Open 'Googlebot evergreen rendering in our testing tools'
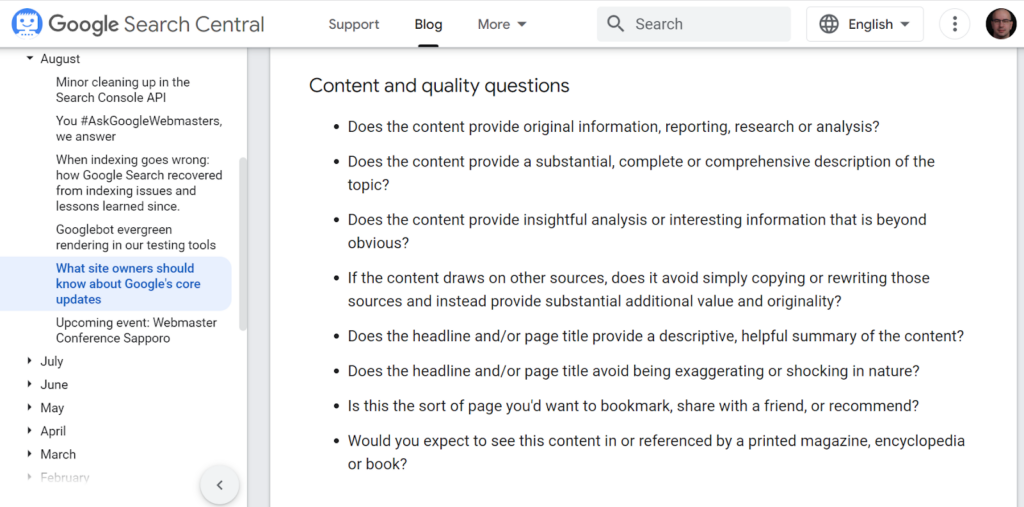Image resolution: width=1024 pixels, height=507 pixels. (135, 237)
